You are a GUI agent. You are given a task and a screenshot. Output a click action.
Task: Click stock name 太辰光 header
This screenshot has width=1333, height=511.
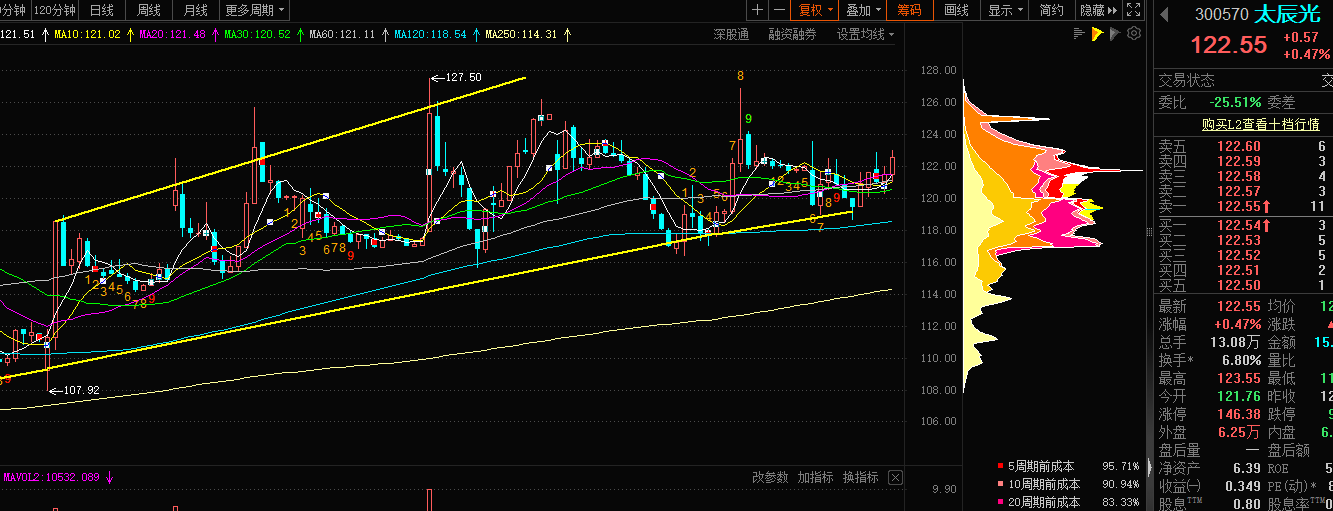(x=1287, y=15)
